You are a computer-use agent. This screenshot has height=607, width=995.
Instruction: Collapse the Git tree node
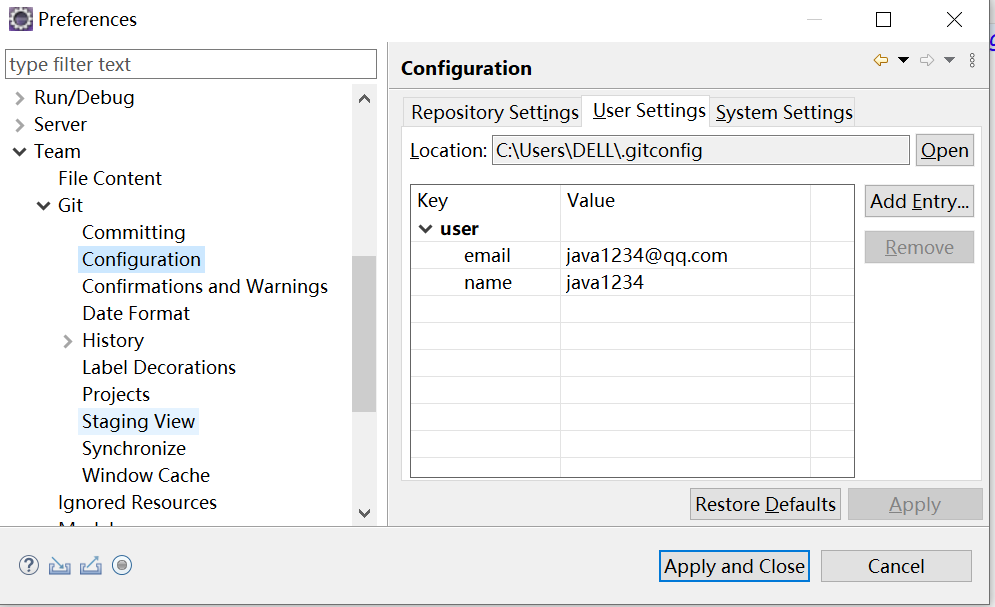(x=44, y=206)
